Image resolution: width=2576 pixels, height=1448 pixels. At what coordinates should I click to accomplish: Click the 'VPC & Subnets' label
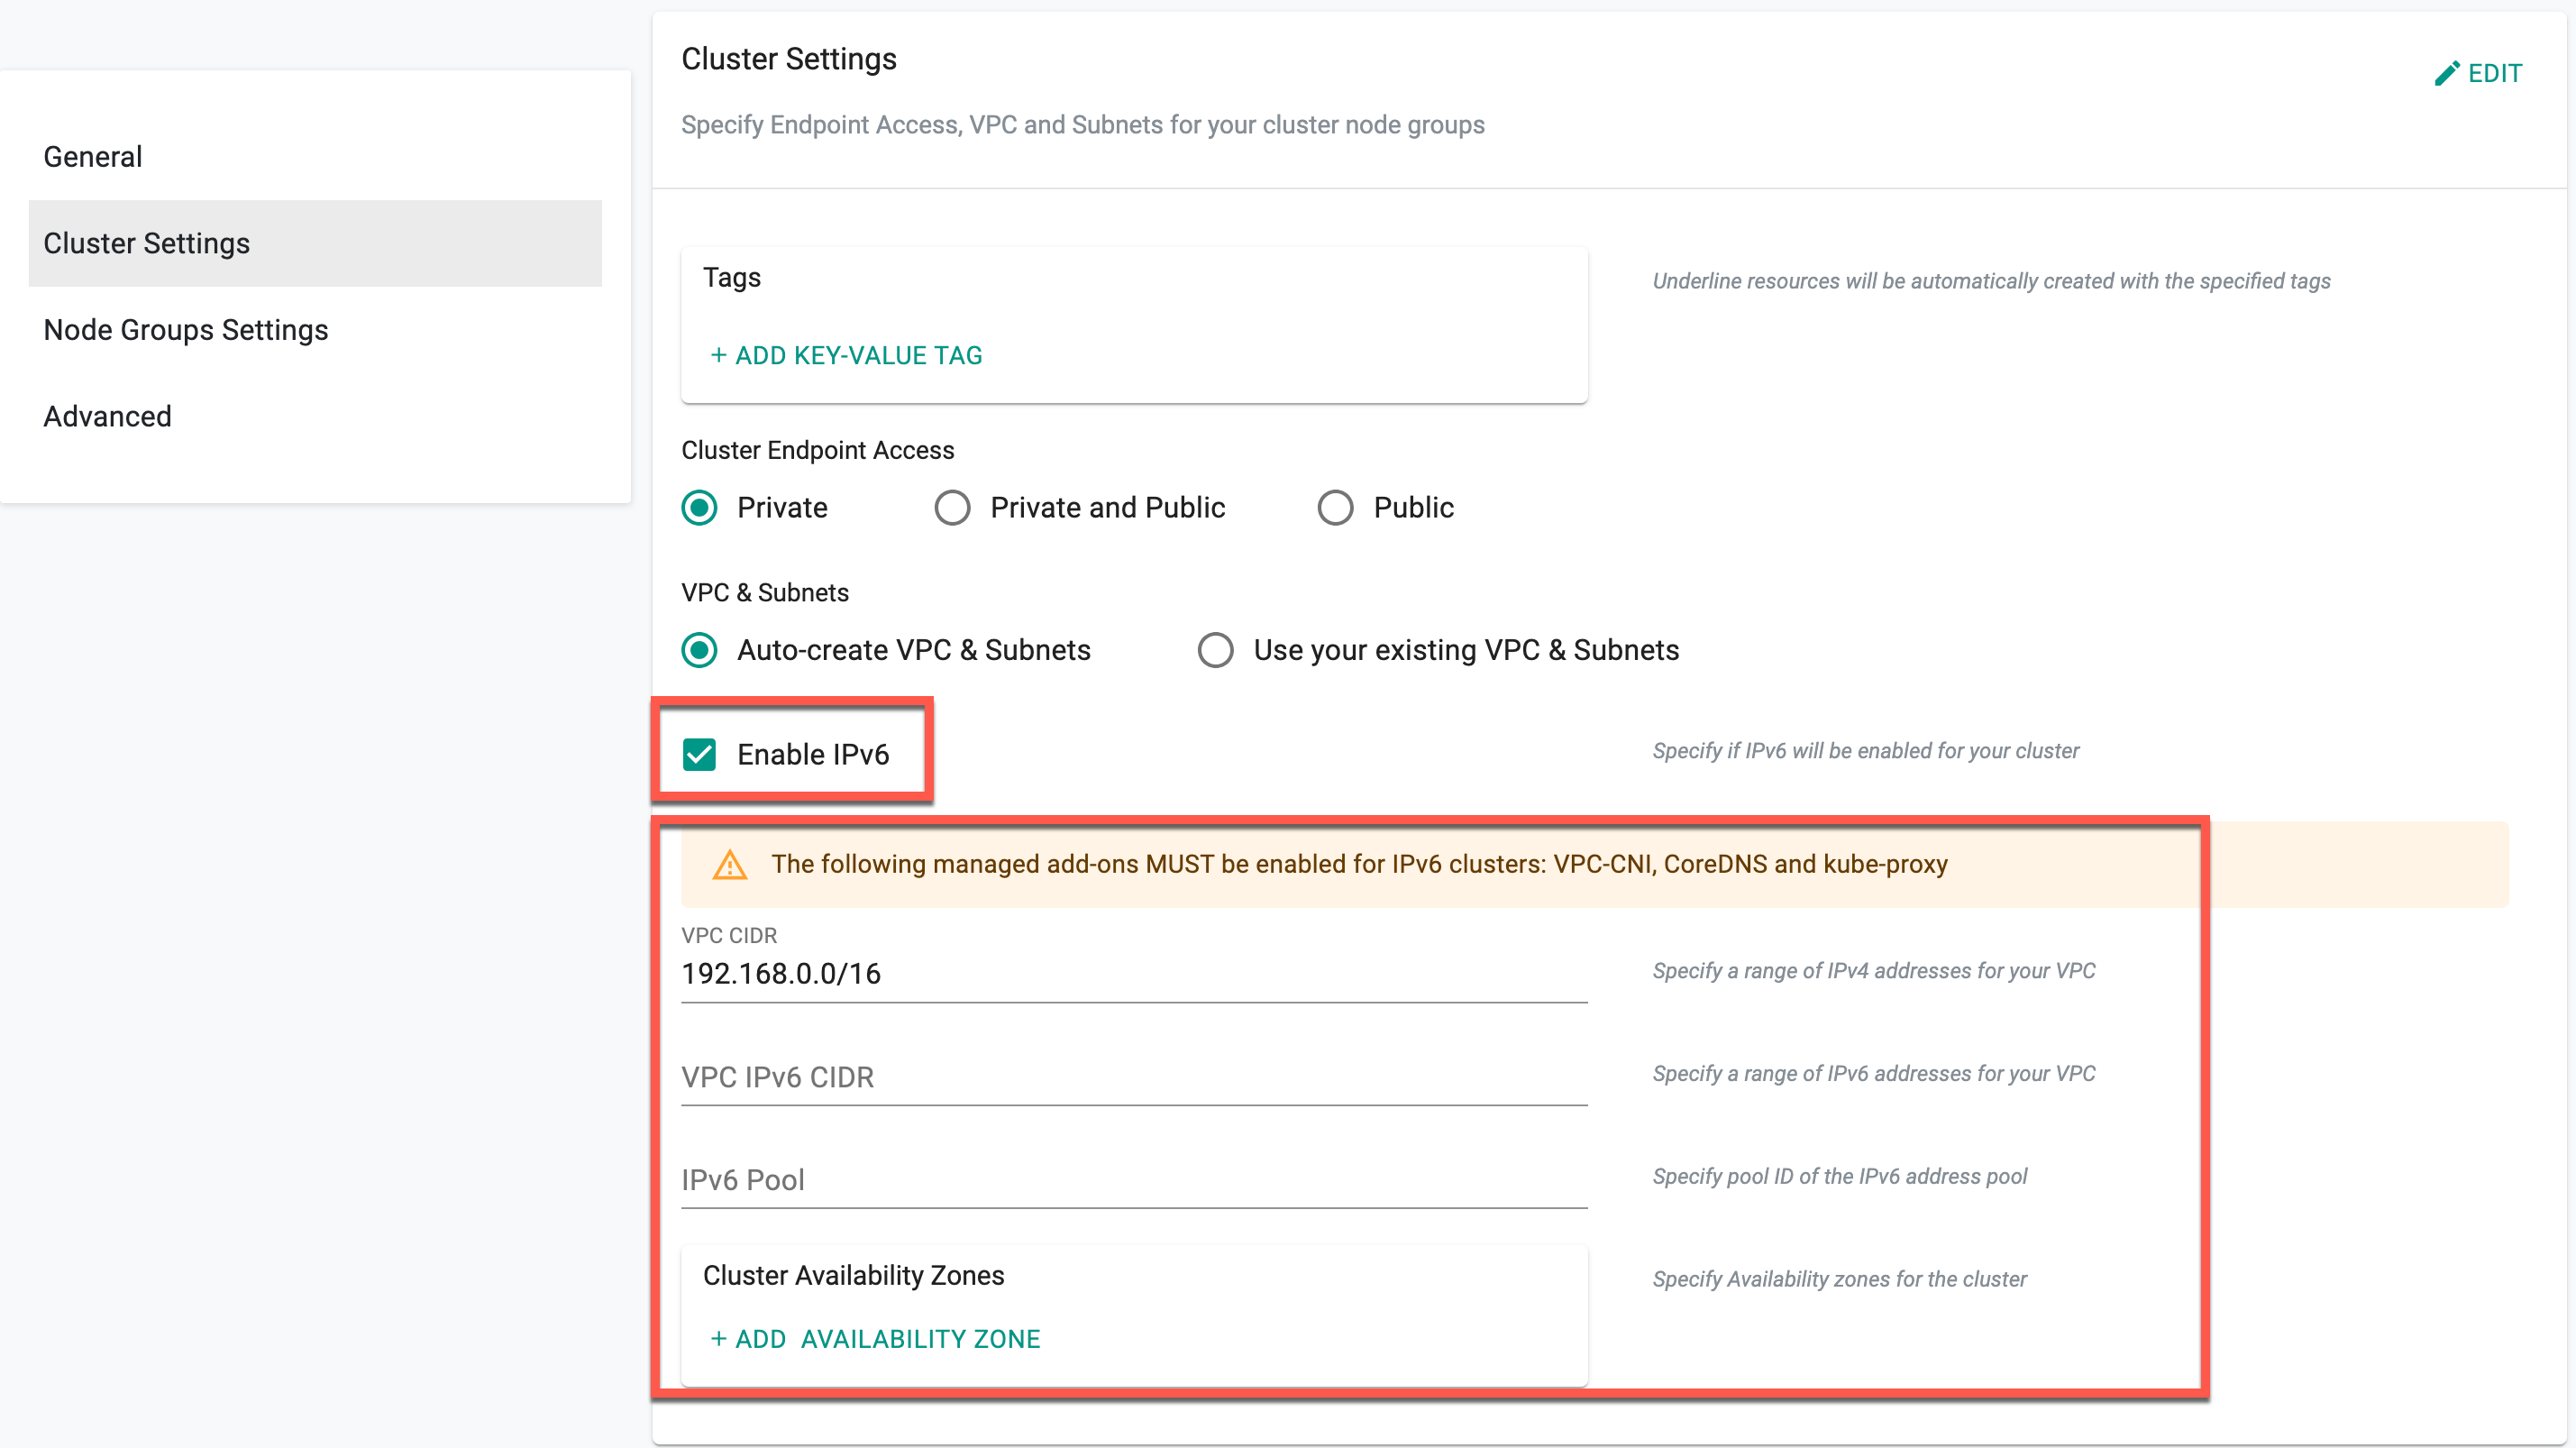(765, 593)
